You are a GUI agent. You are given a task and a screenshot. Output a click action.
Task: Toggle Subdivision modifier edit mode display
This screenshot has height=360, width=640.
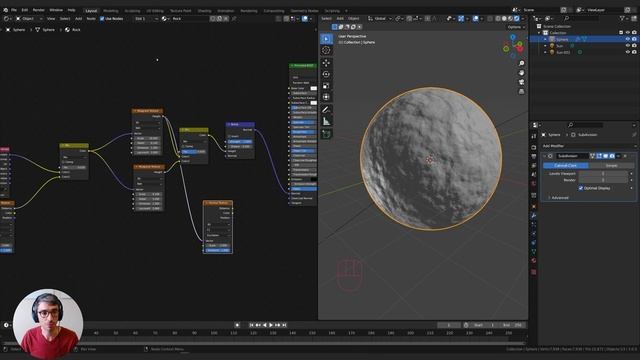pos(599,156)
